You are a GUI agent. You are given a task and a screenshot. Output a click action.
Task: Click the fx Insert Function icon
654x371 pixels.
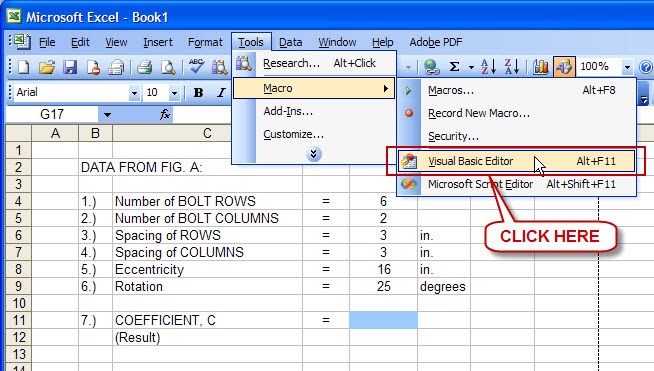tap(165, 114)
